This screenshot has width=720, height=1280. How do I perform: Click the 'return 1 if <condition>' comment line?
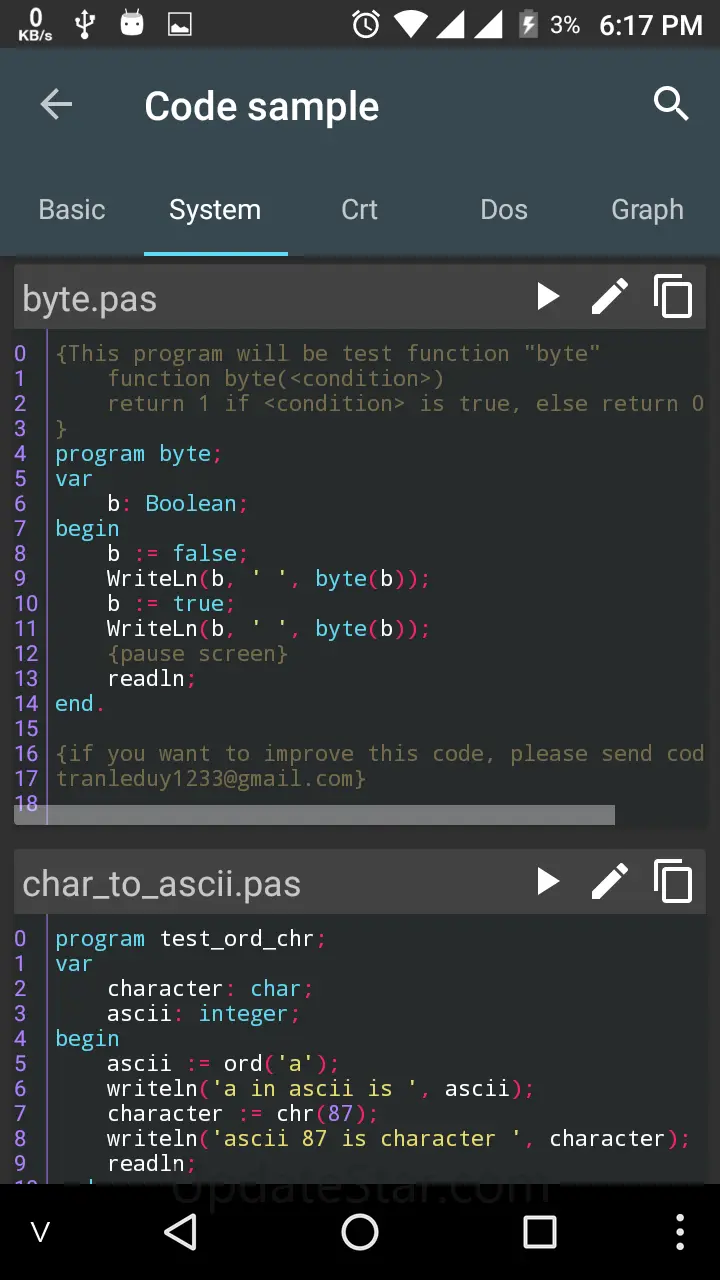pyautogui.click(x=406, y=404)
